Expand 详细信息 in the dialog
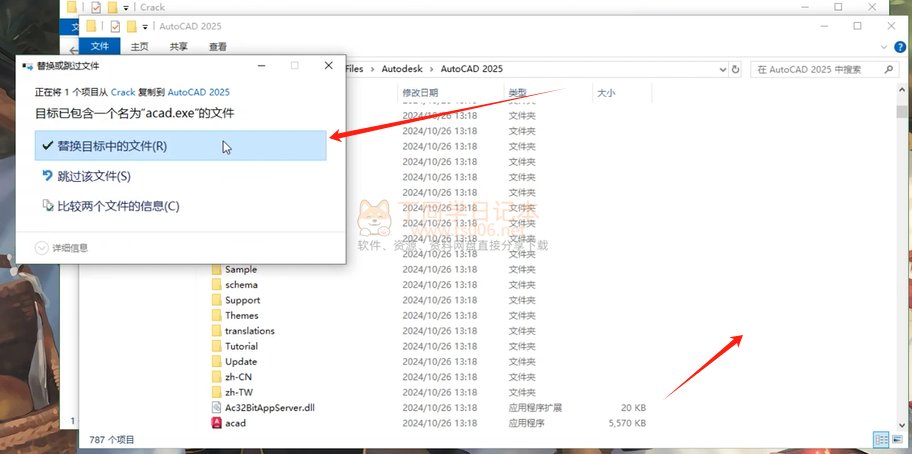This screenshot has width=912, height=454. 62,248
